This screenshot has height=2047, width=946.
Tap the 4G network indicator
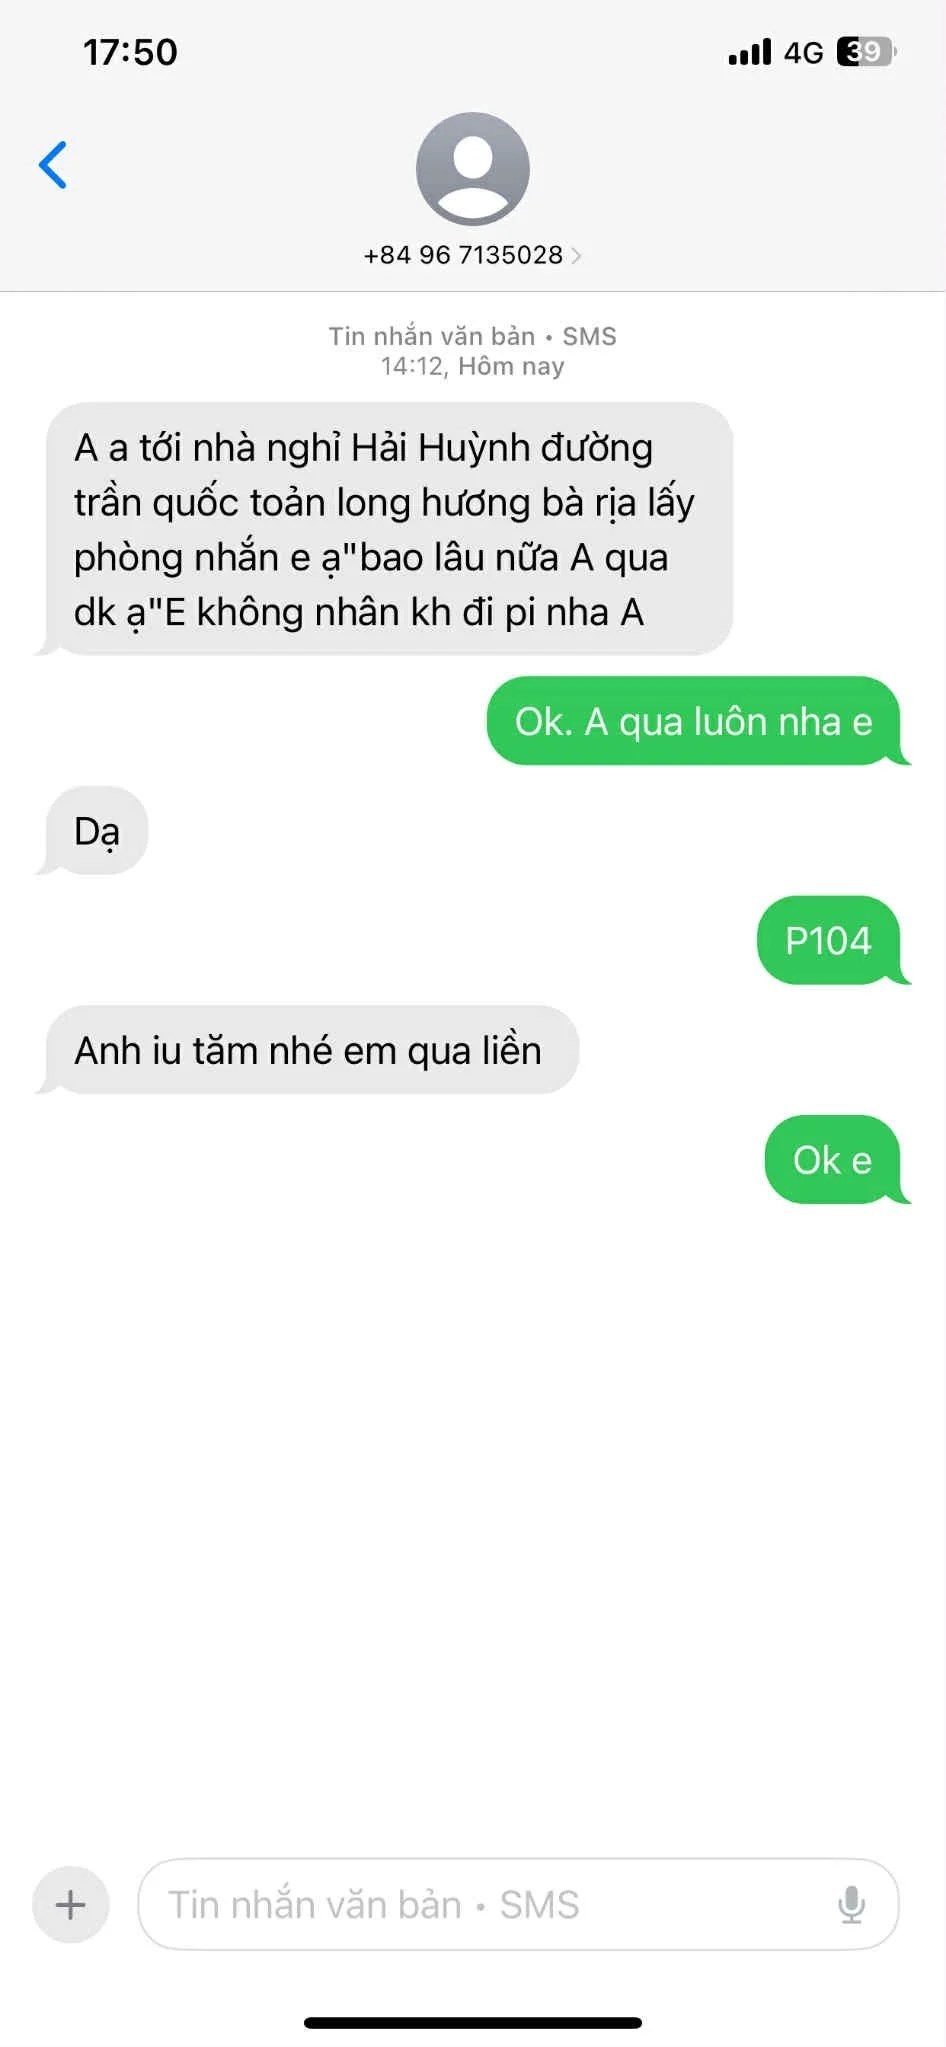[803, 52]
